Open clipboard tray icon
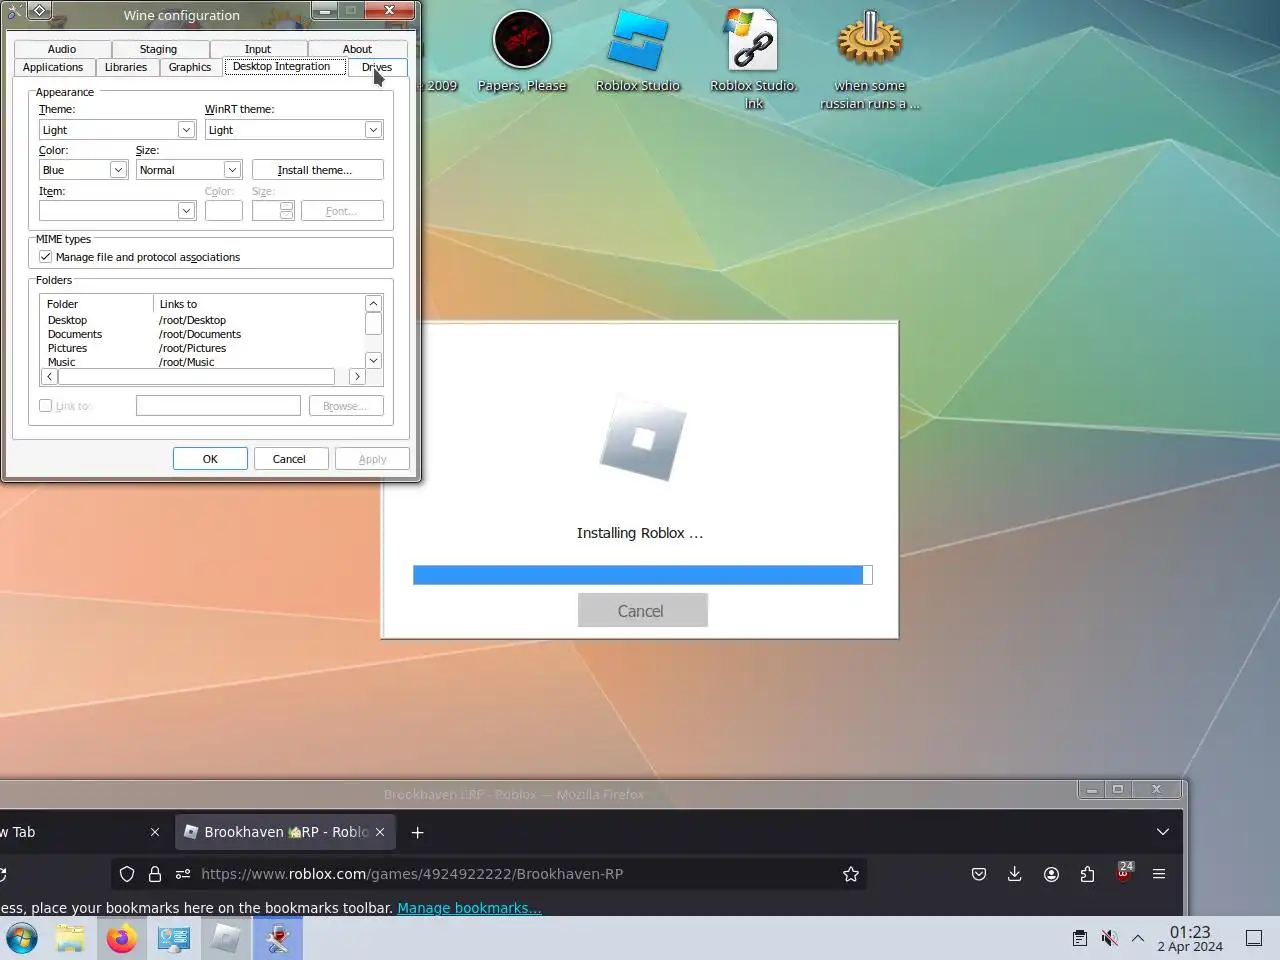The image size is (1280, 960). (x=1080, y=938)
